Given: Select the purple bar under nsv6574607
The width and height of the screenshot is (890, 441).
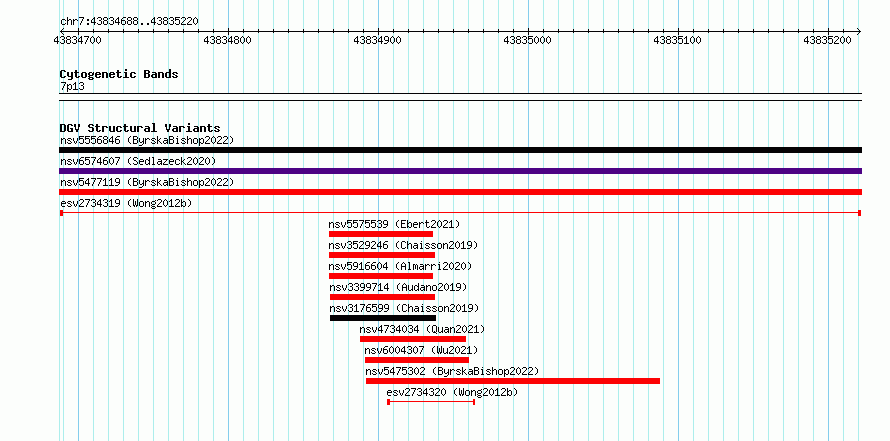Looking at the screenshot, I should 460,171.
